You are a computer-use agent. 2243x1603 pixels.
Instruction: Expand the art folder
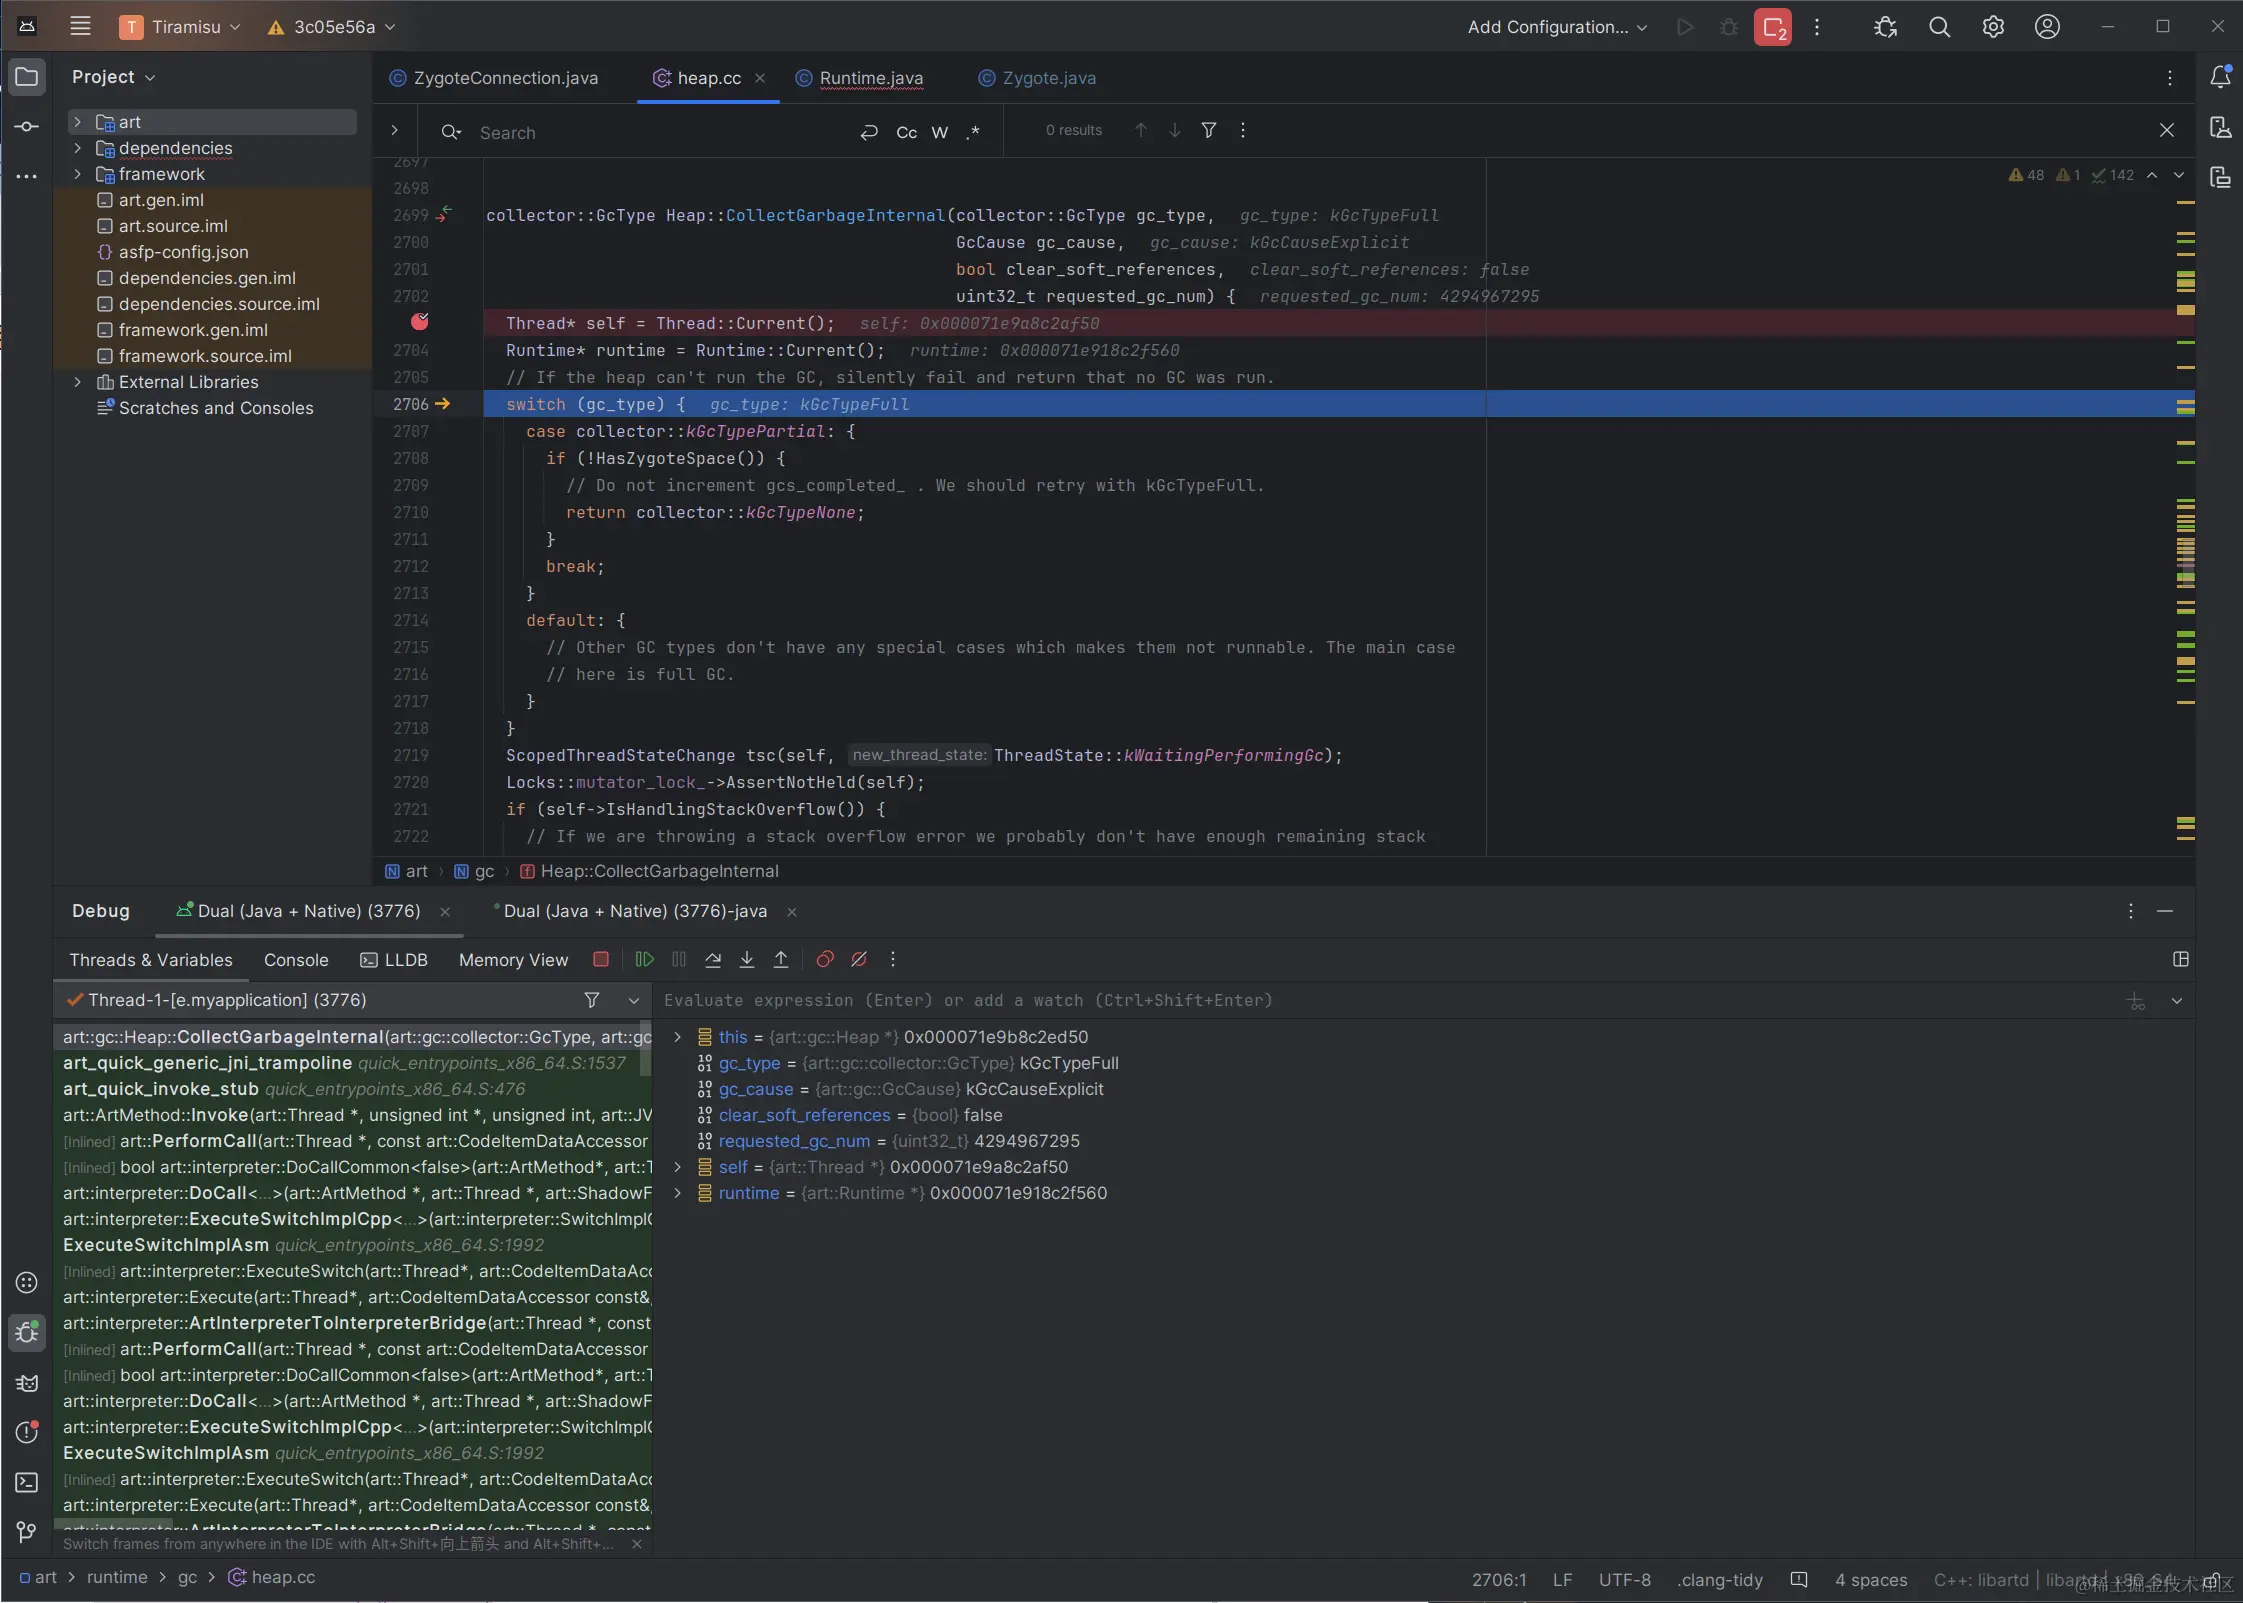pyautogui.click(x=77, y=122)
